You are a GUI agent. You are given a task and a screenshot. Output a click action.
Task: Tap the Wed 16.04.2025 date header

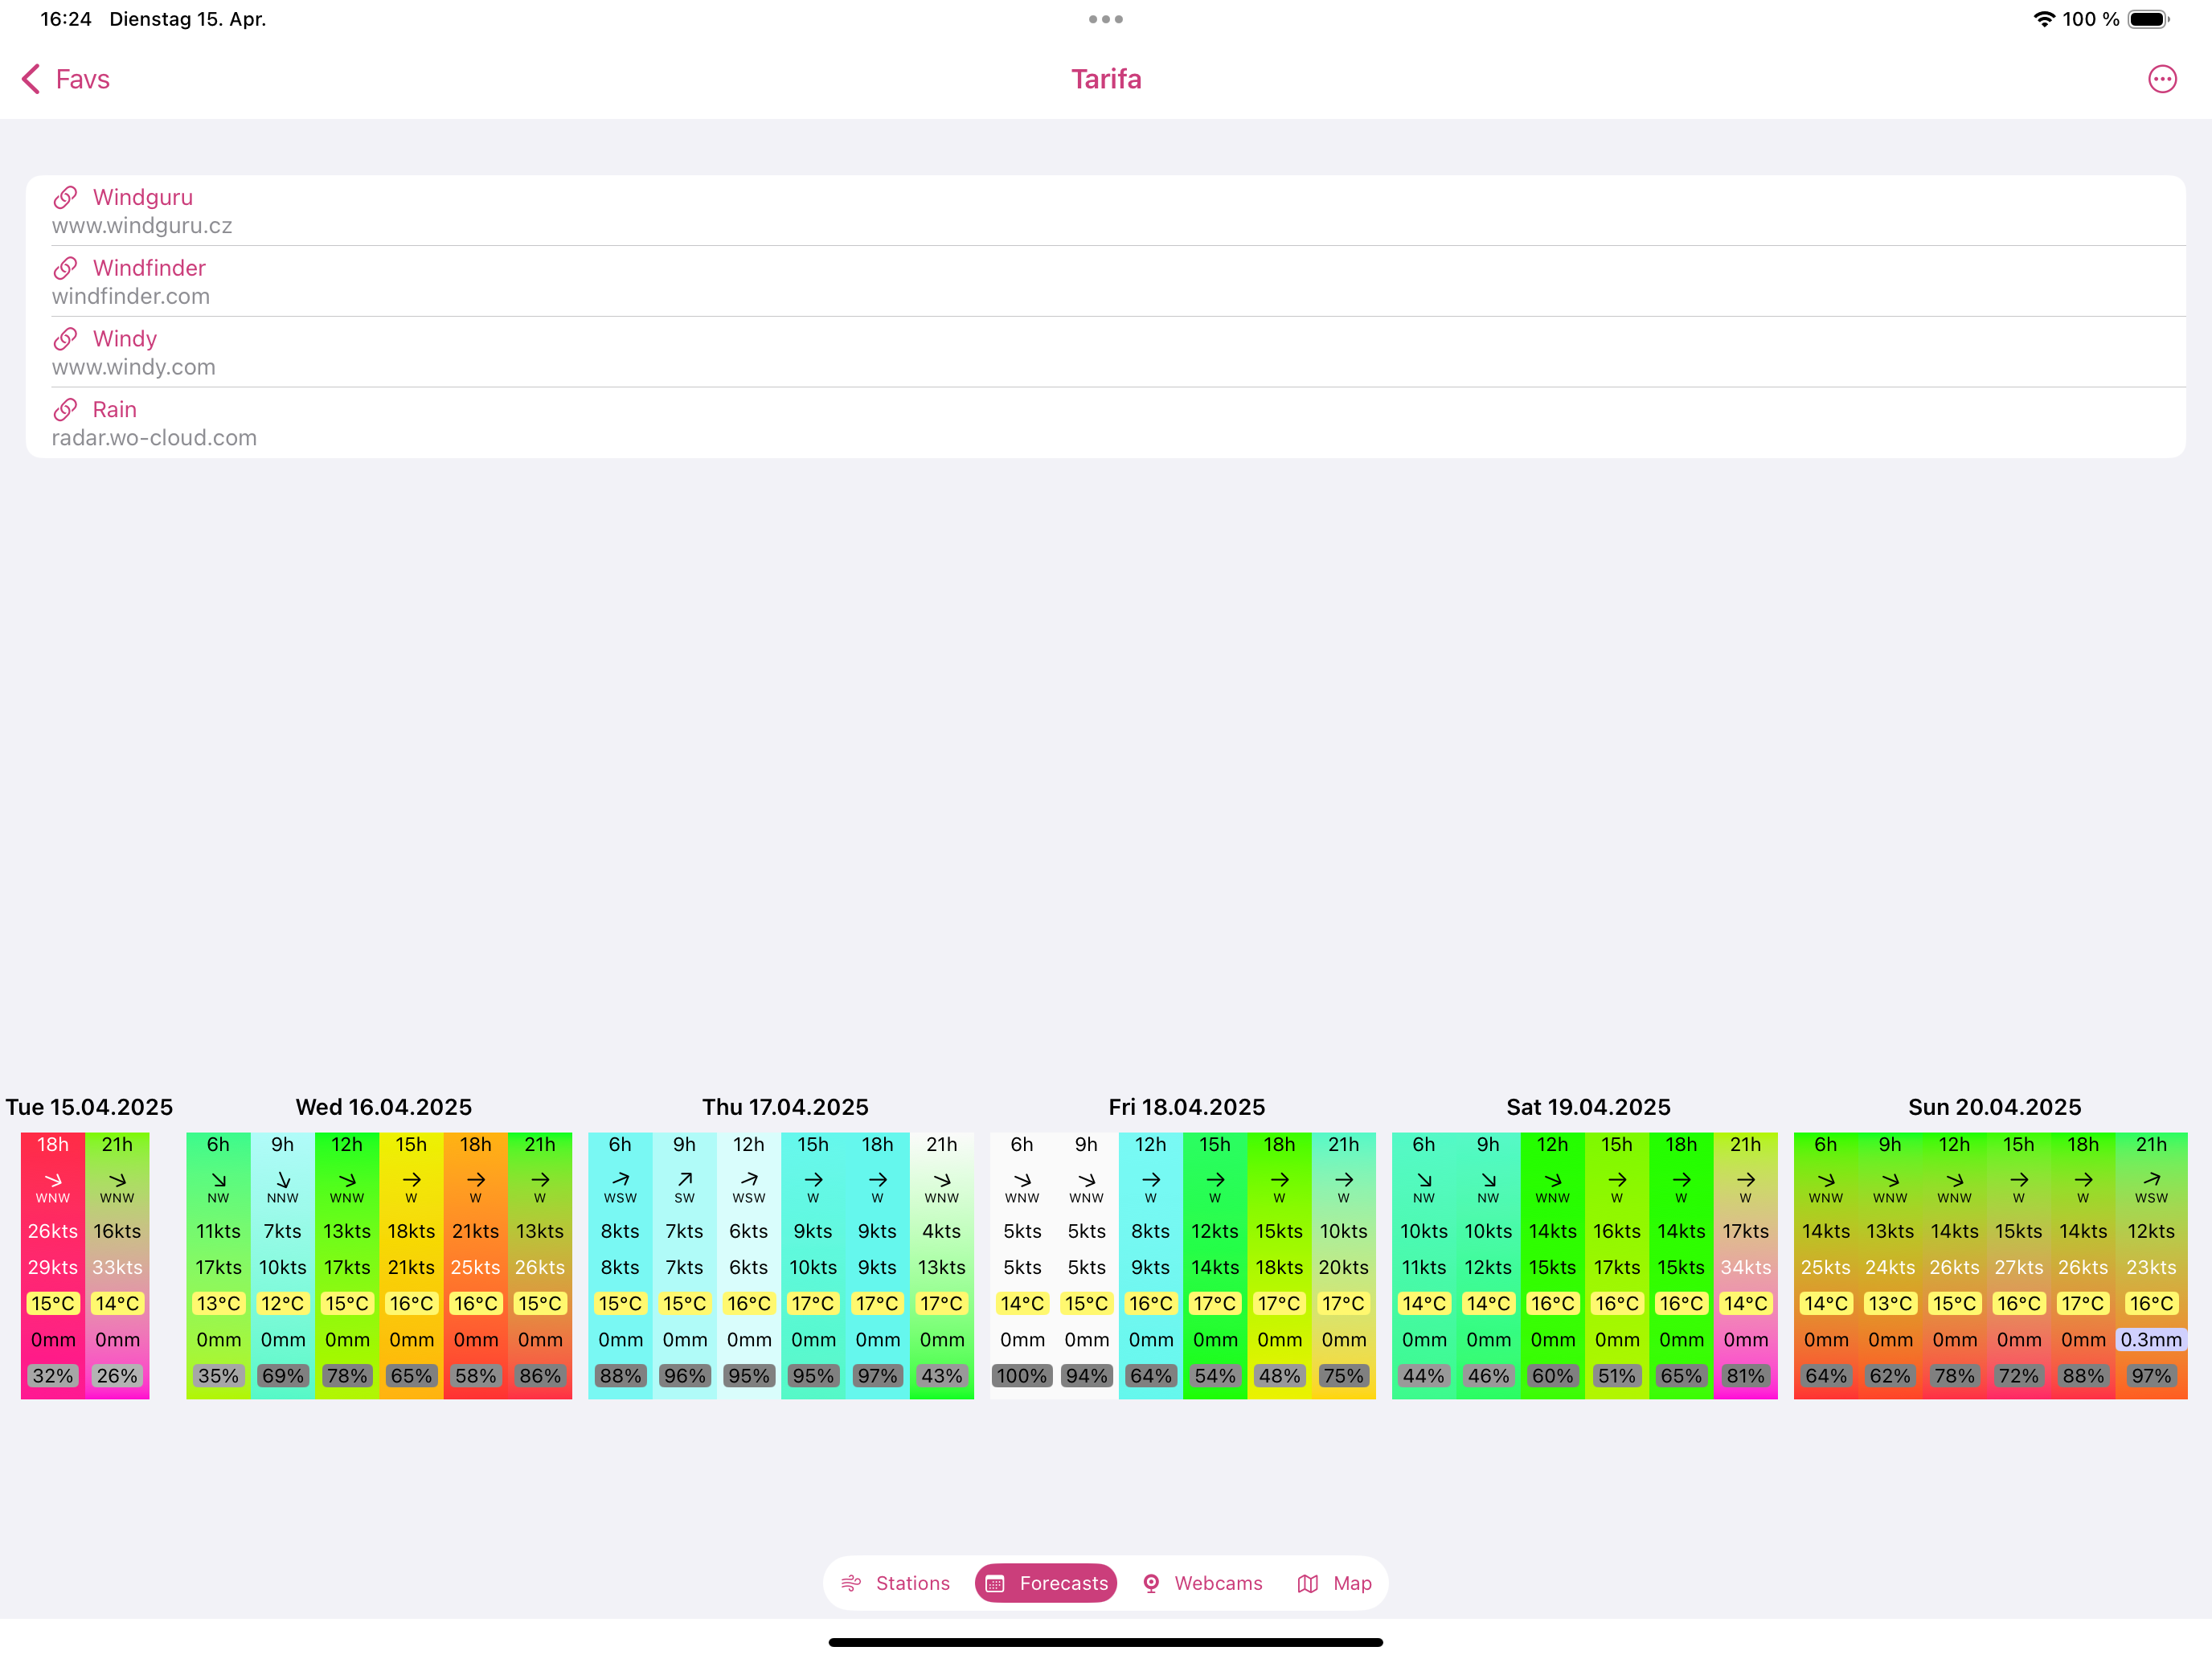tap(384, 1107)
